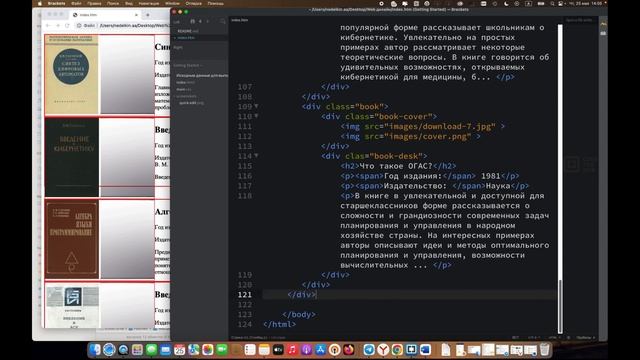Open the Brackets menu in menu bar
The width and height of the screenshot is (640, 360).
pyautogui.click(x=56, y=3)
